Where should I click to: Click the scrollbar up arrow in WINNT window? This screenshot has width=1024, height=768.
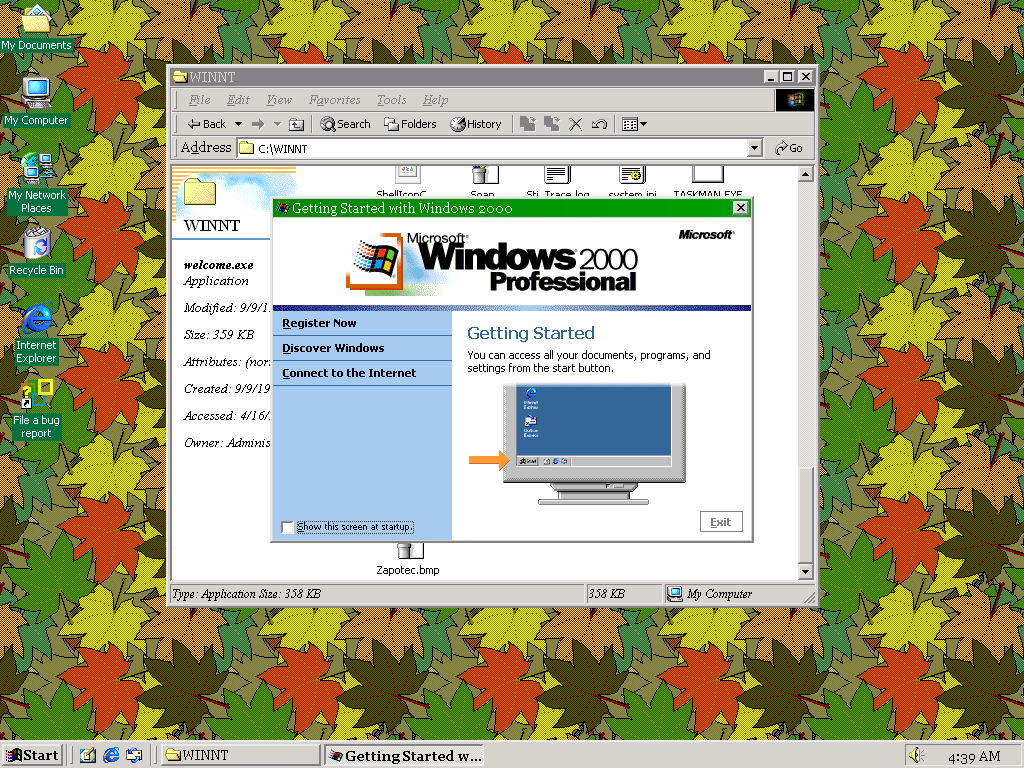[805, 174]
